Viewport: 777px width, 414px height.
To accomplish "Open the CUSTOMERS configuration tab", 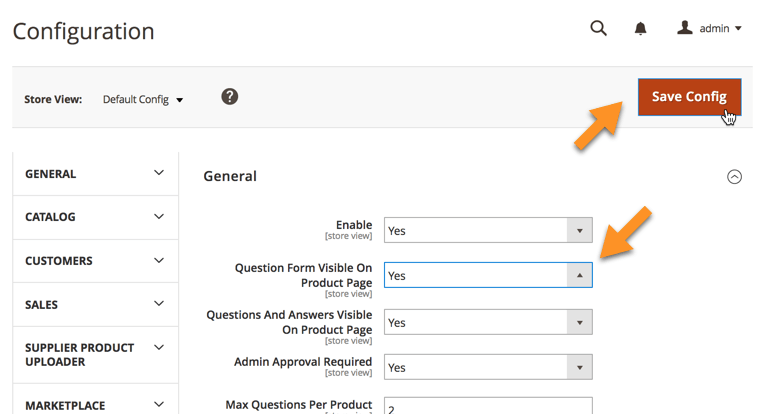I will 95,261.
